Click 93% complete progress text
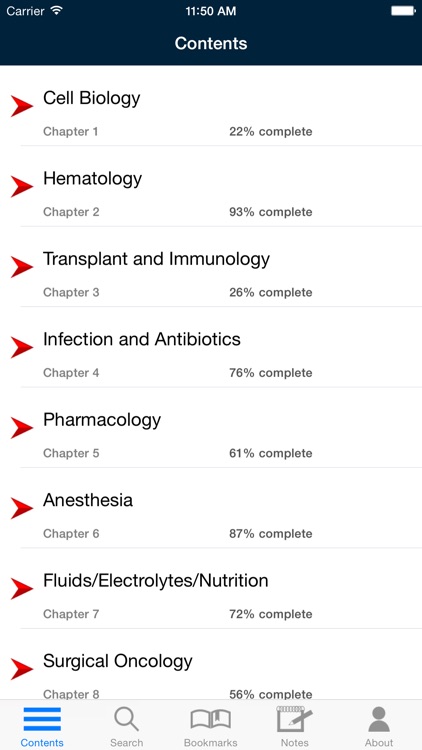The width and height of the screenshot is (422, 750). pos(271,212)
